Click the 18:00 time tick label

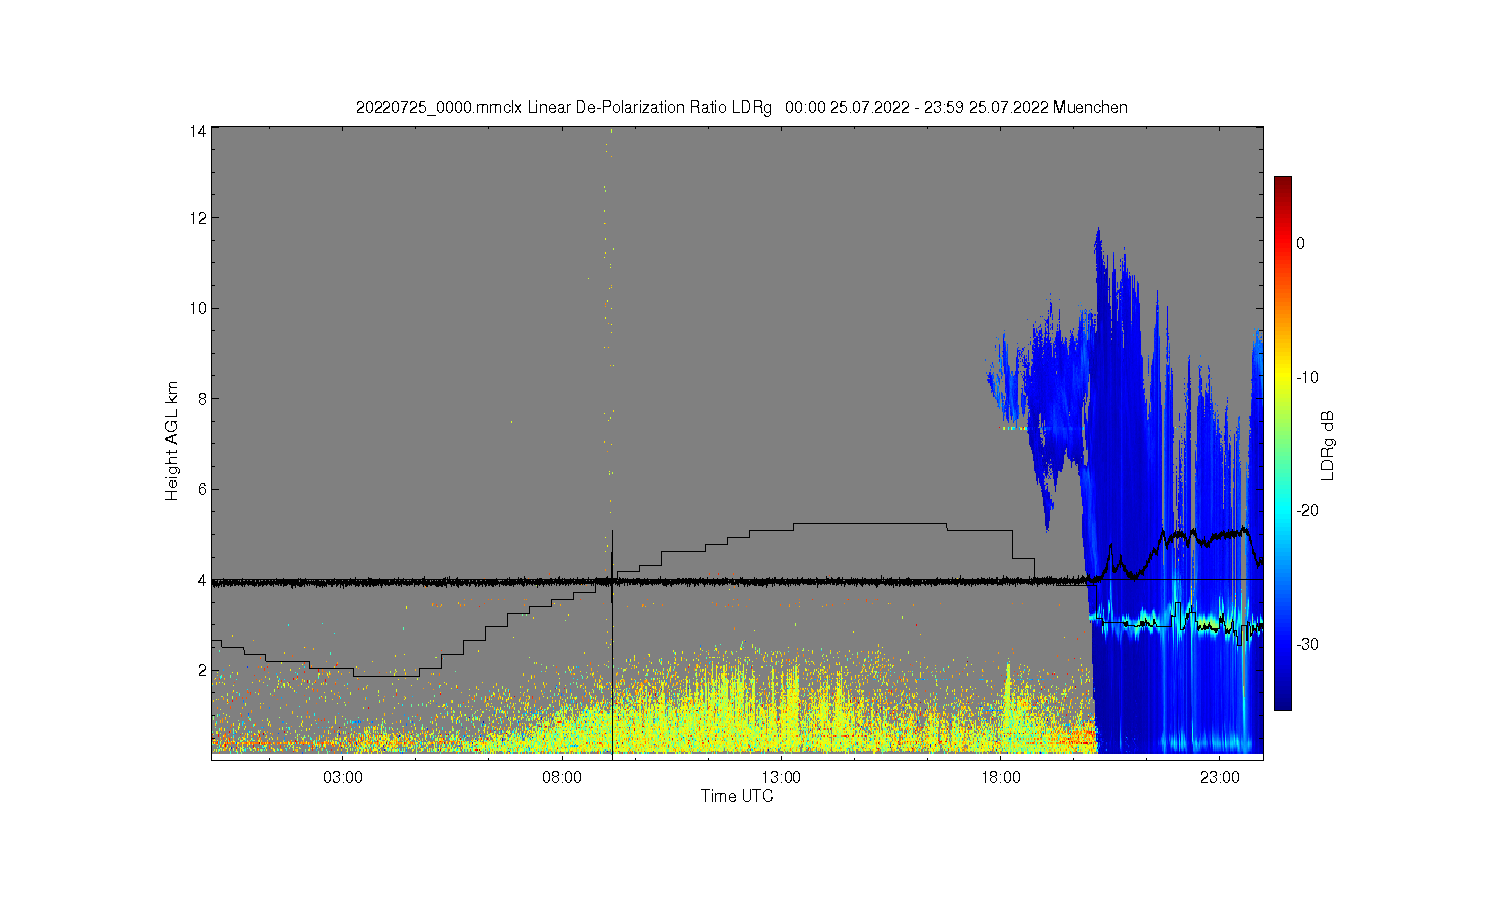point(1001,778)
